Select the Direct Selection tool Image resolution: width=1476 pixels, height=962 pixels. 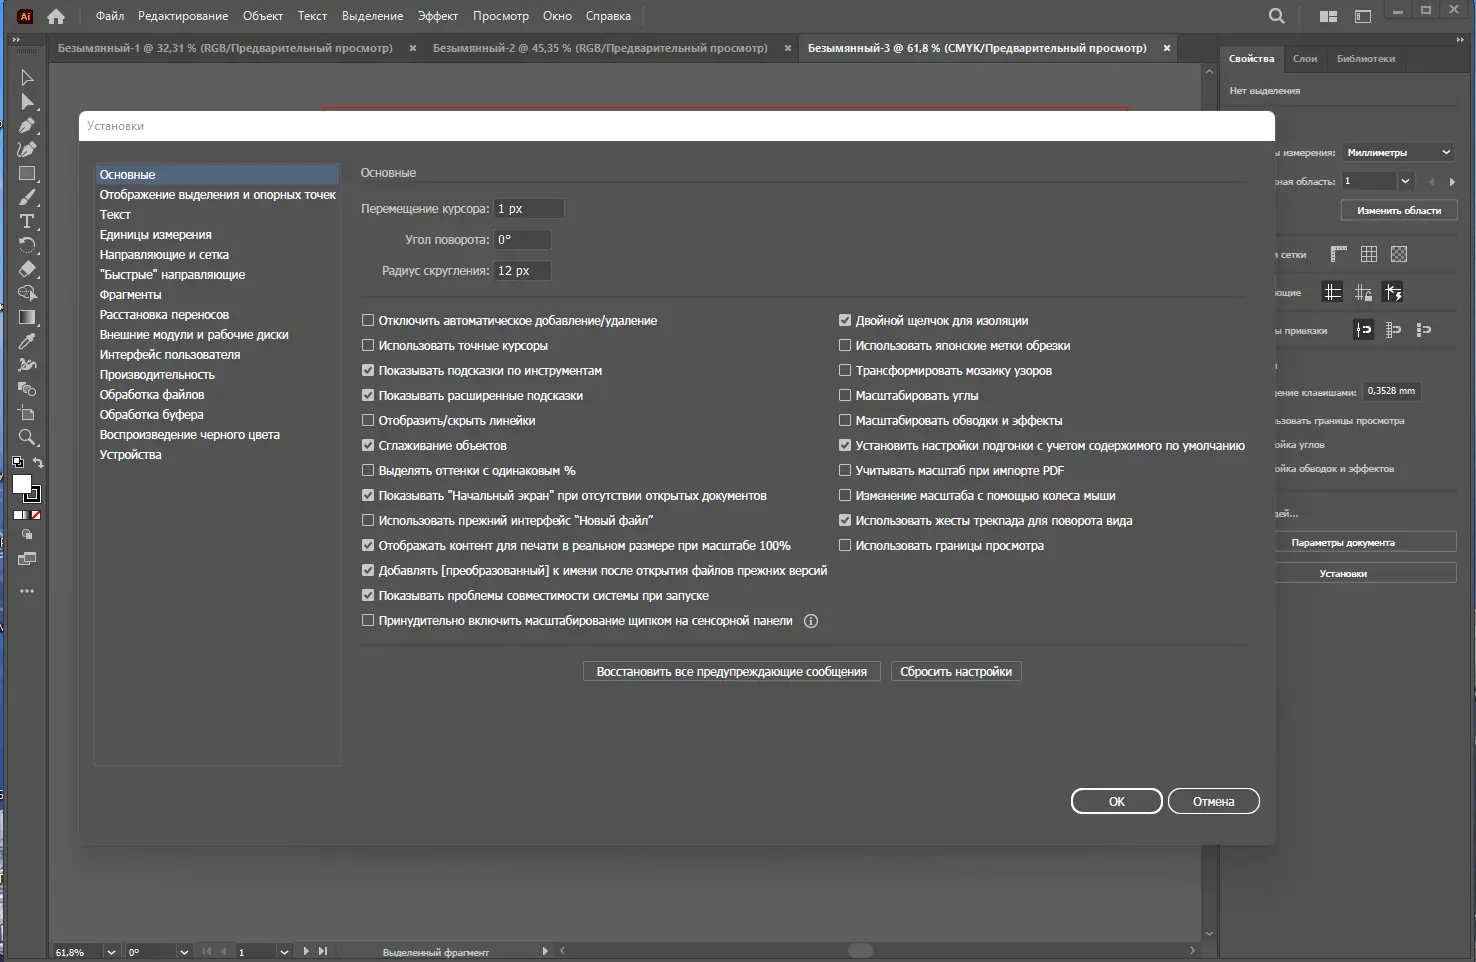(27, 102)
